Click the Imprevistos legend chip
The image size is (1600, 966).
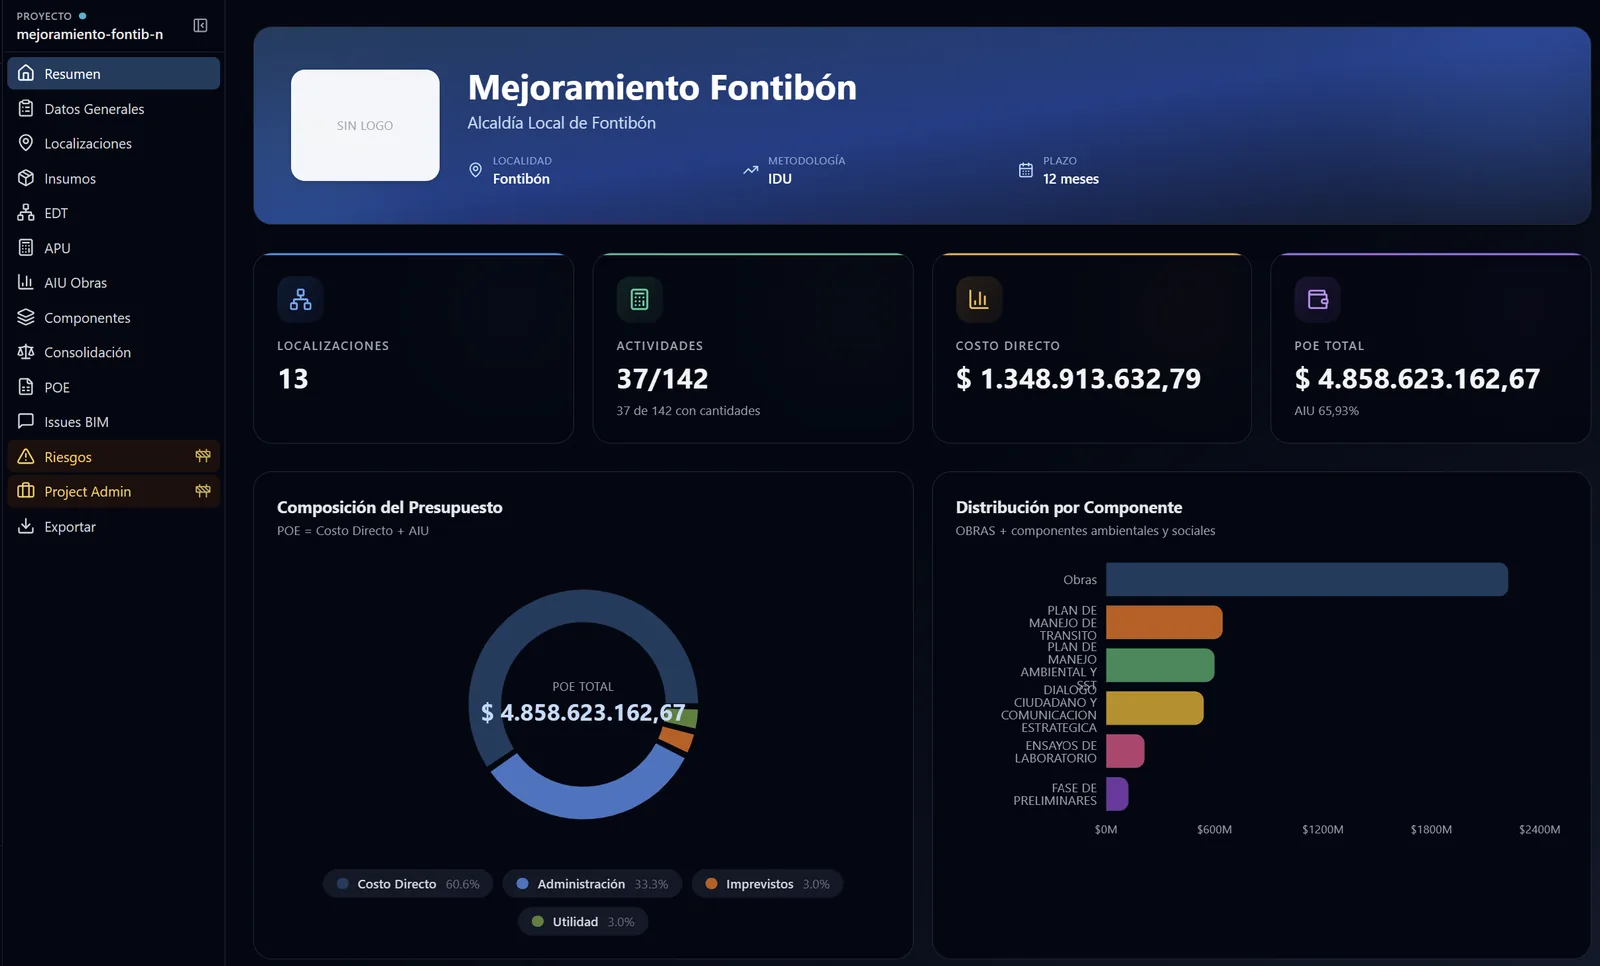(x=767, y=884)
